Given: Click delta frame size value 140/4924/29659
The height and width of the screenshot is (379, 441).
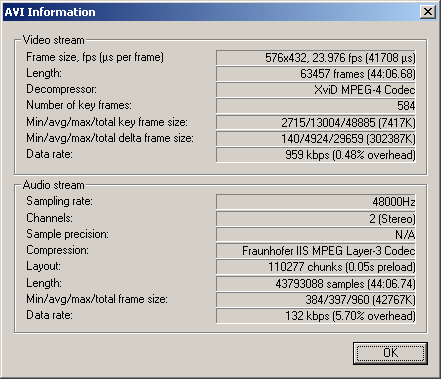Looking at the screenshot, I should click(x=316, y=138).
